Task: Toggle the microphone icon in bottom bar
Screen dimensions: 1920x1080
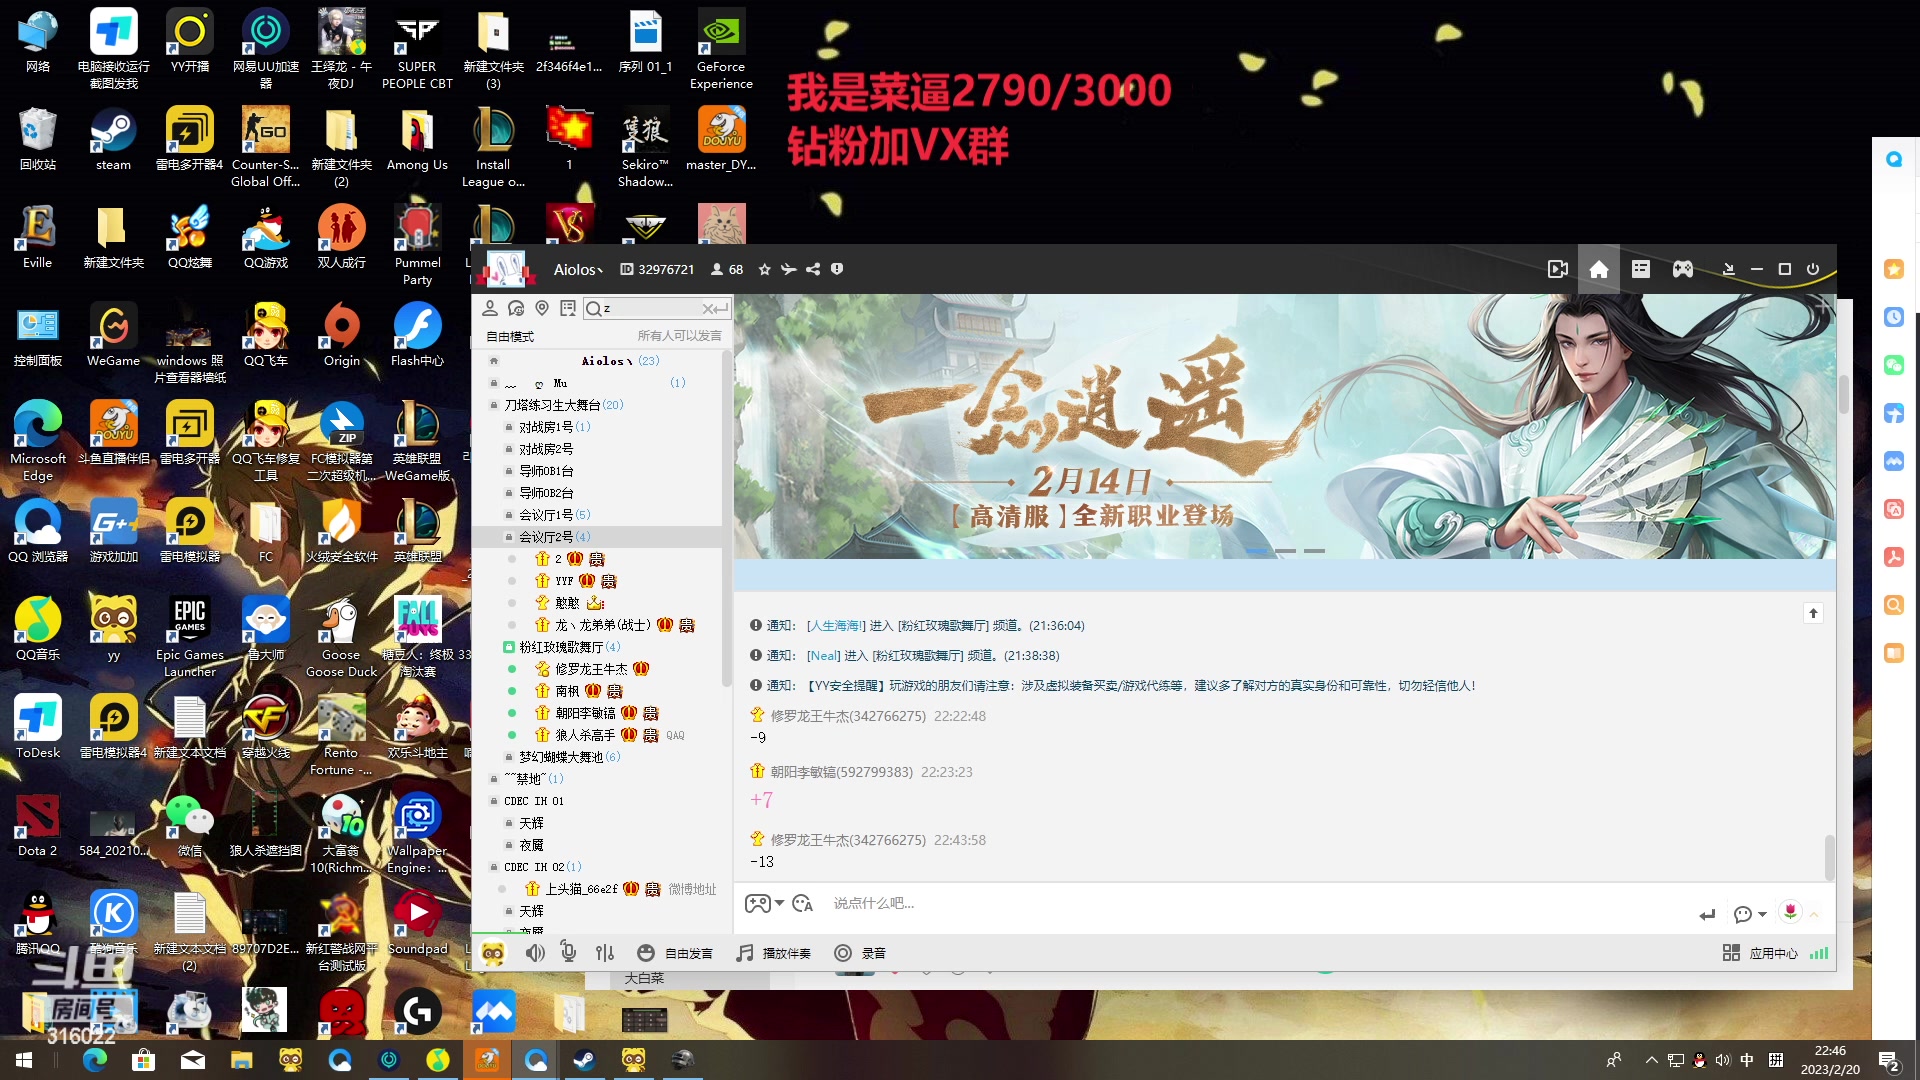Action: (568, 952)
